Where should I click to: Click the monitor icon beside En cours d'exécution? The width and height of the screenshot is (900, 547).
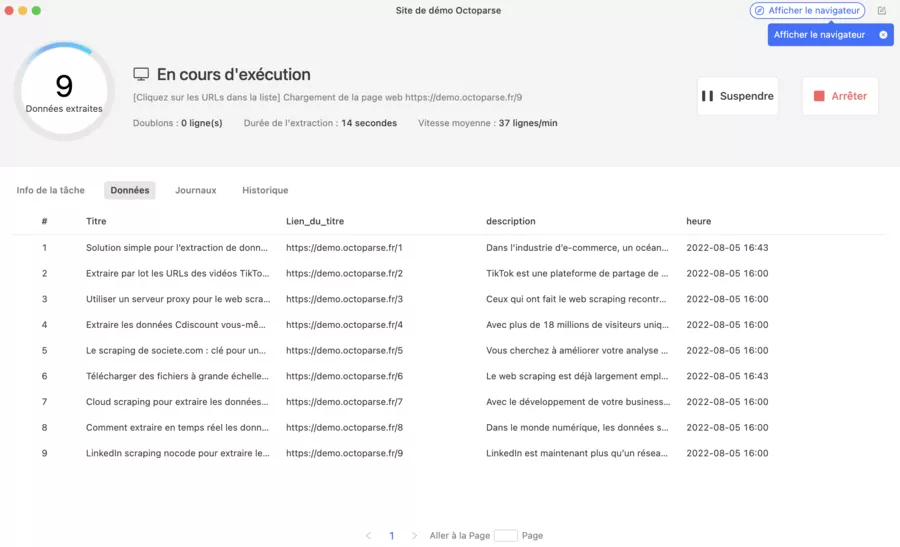point(141,74)
